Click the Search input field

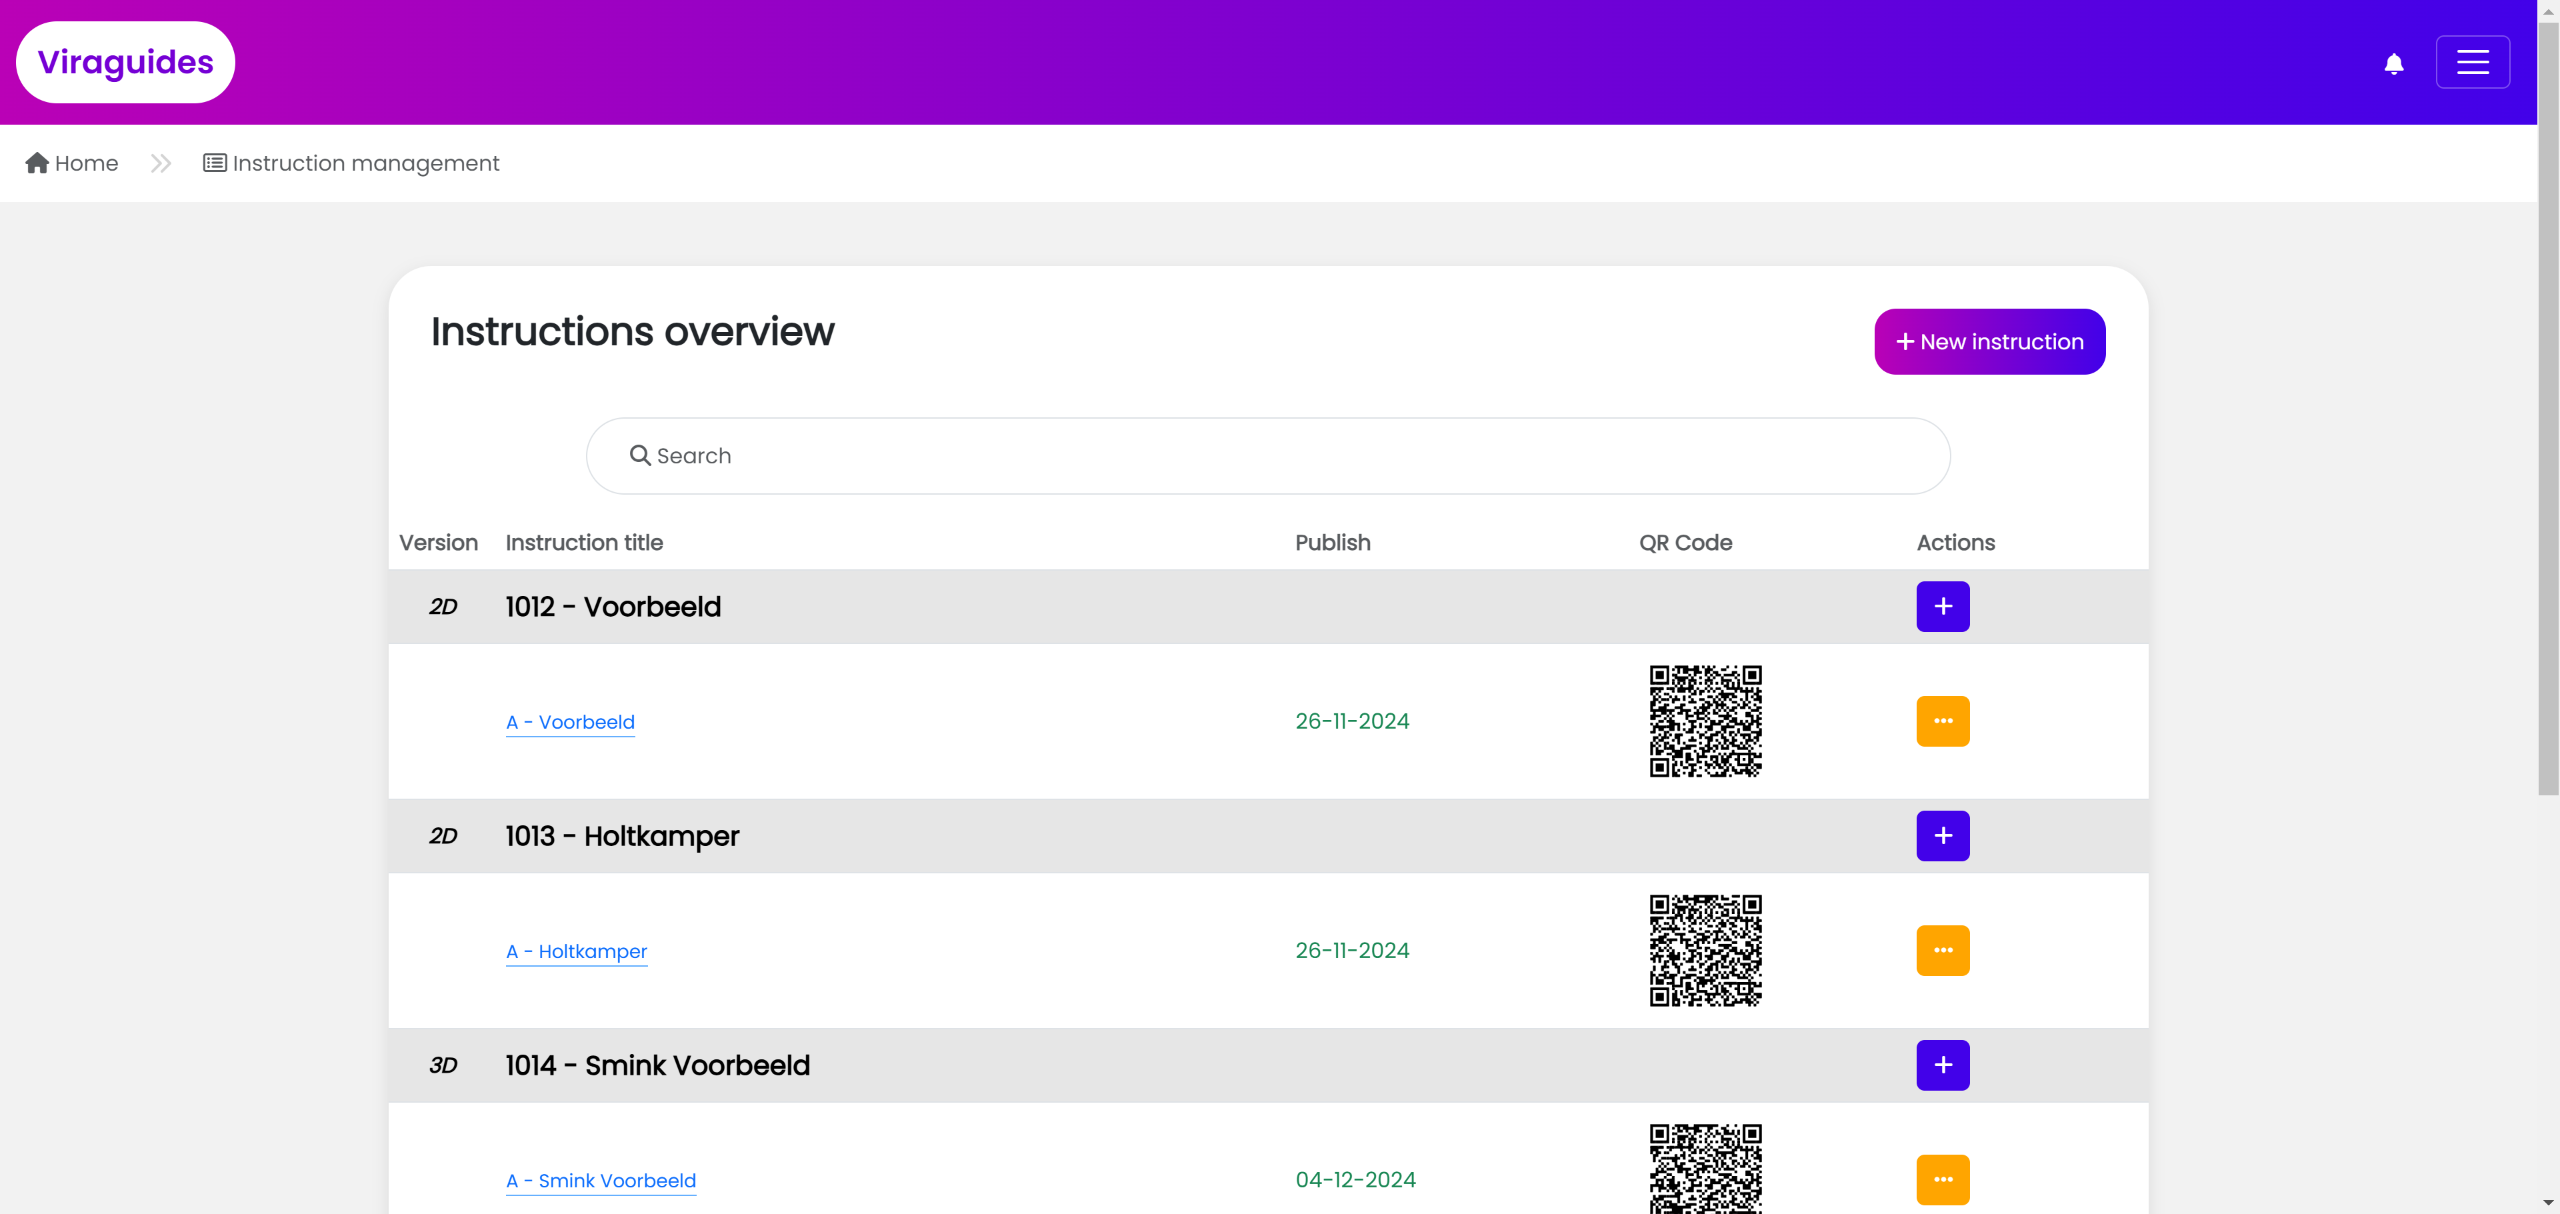pos(1268,456)
